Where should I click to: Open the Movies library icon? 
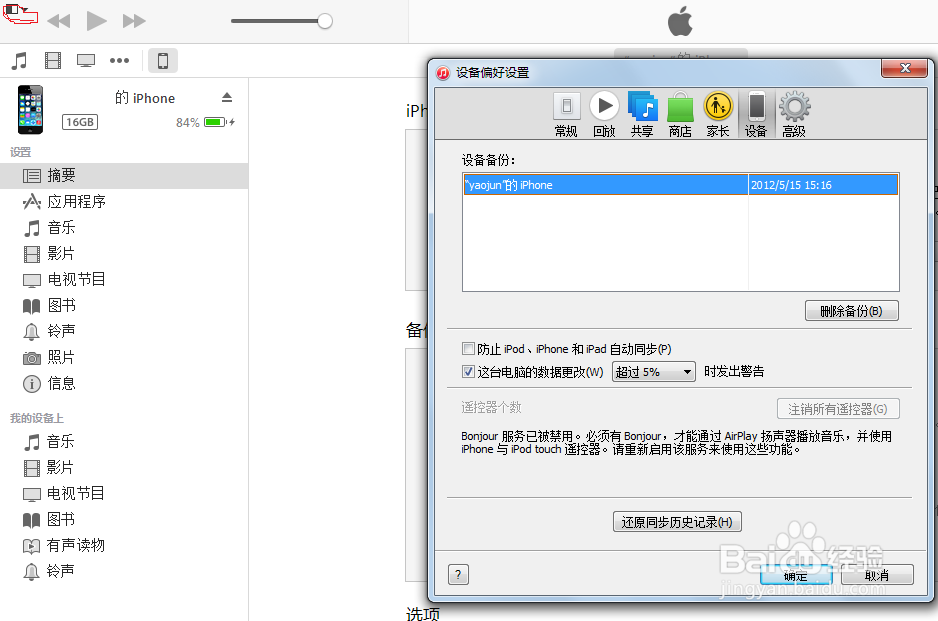coord(53,60)
